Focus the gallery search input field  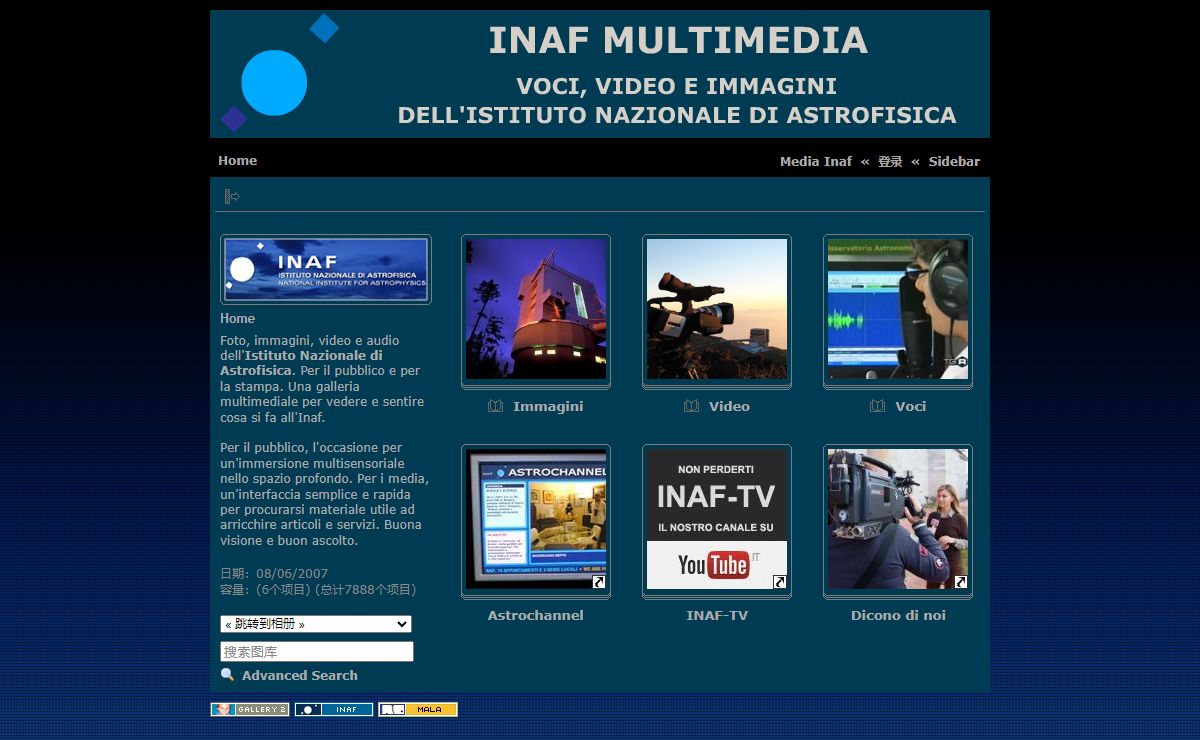317,652
